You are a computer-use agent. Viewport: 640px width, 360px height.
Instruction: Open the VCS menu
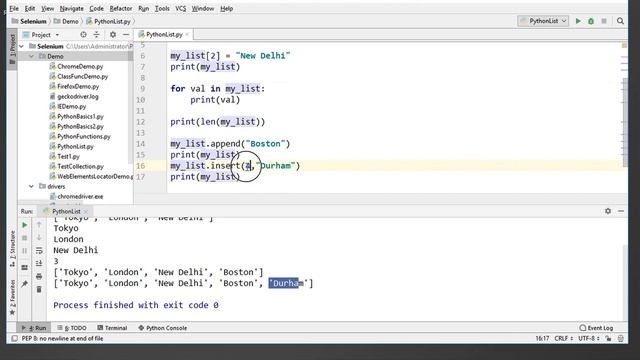180,8
